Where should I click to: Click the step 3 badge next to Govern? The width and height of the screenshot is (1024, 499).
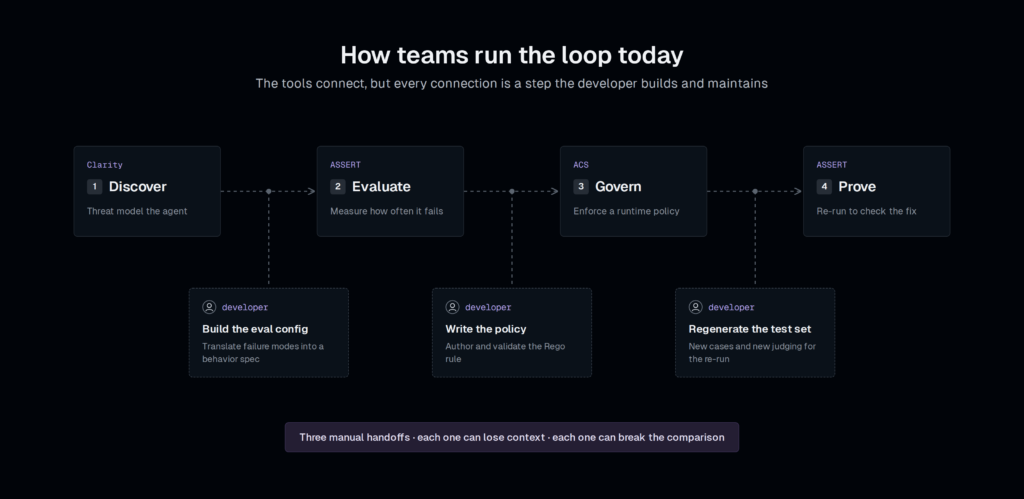click(x=581, y=187)
